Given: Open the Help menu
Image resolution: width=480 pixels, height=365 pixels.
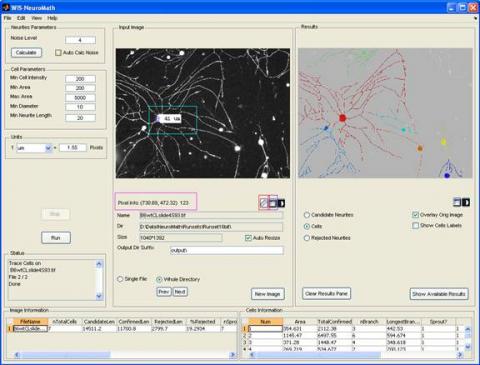Looking at the screenshot, I should 52,18.
